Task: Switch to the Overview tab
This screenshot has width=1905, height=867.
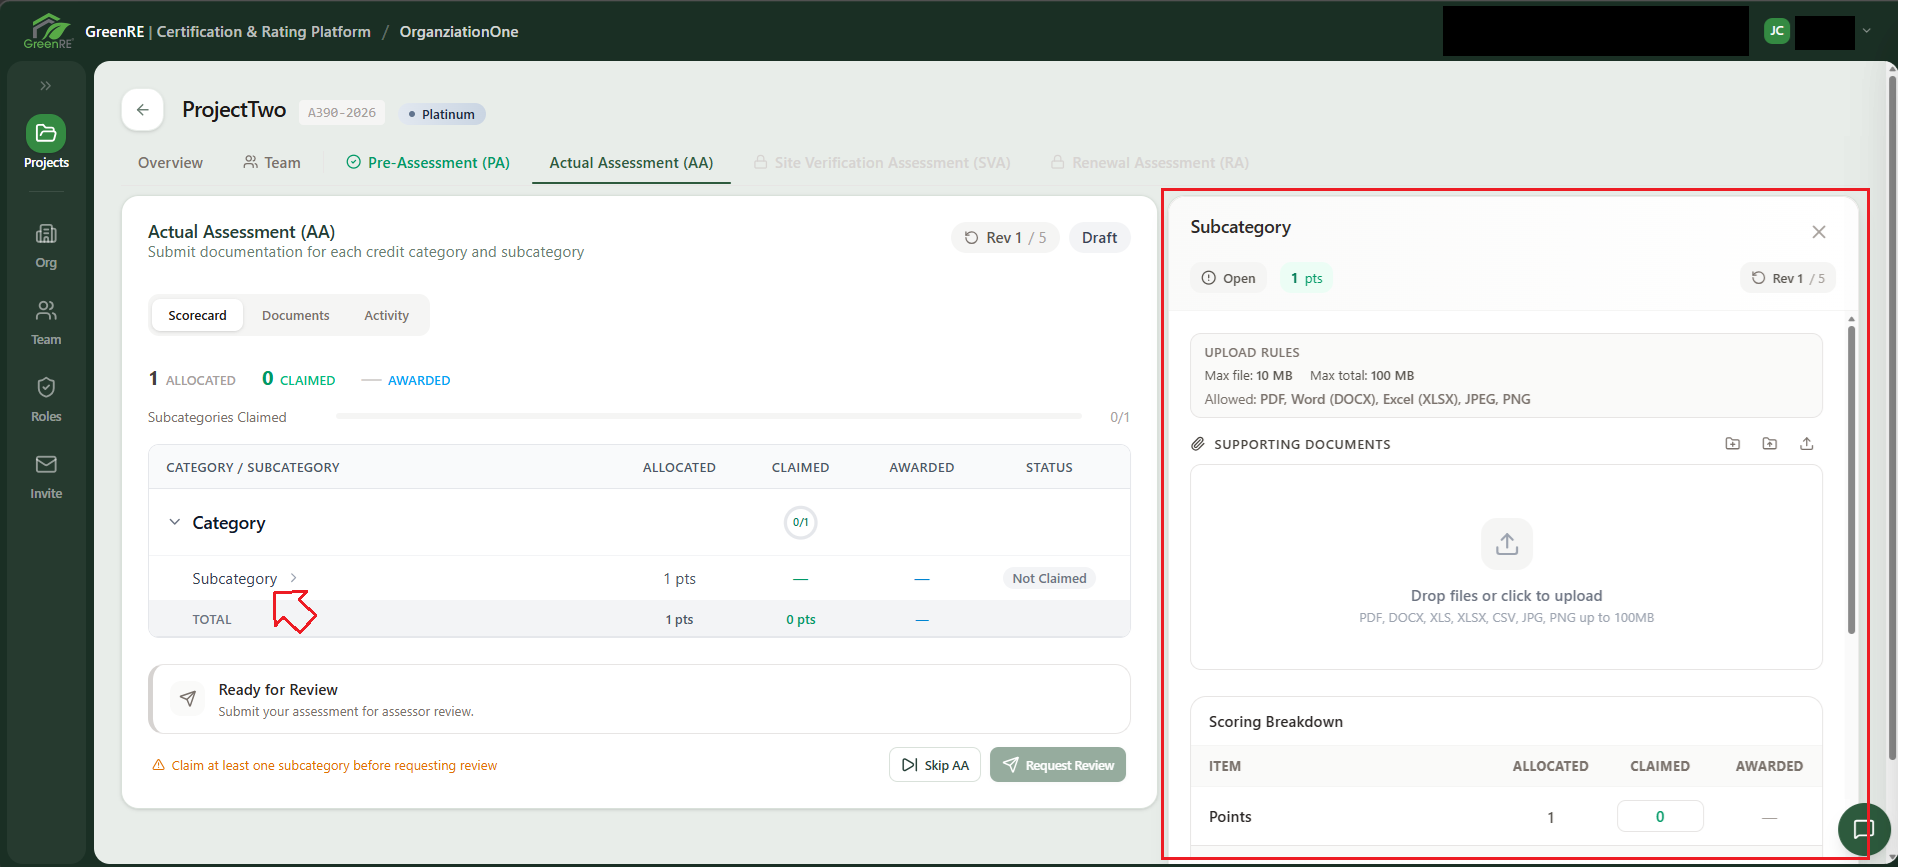Action: tap(170, 162)
